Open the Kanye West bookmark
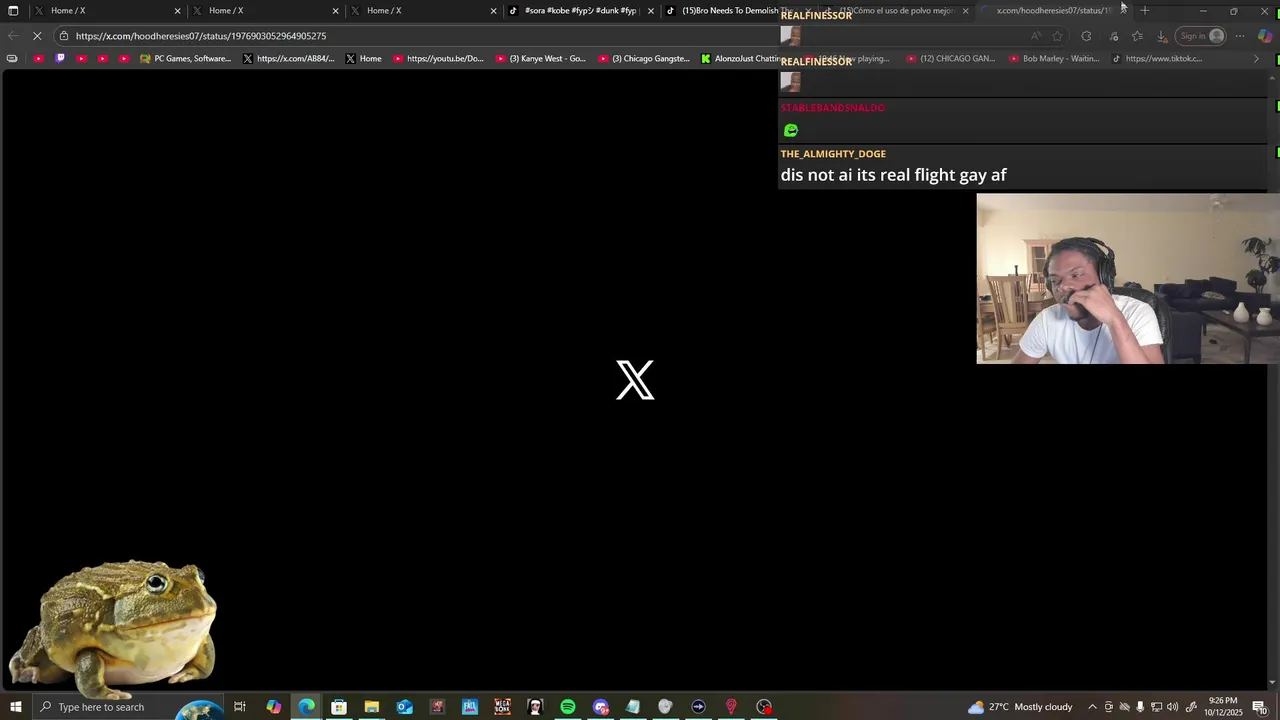This screenshot has height=720, width=1280. click(x=541, y=58)
